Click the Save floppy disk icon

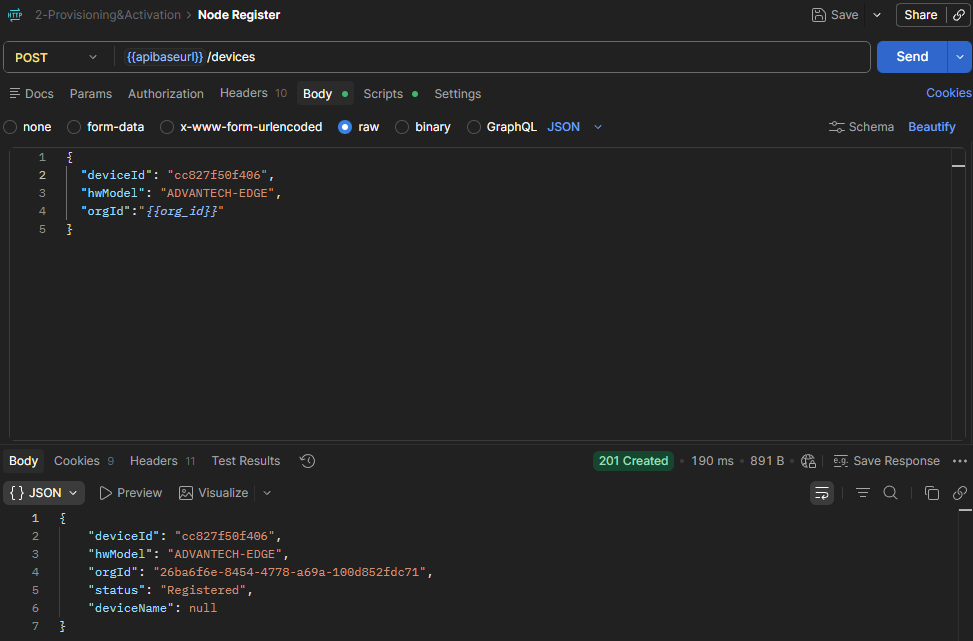tap(818, 15)
